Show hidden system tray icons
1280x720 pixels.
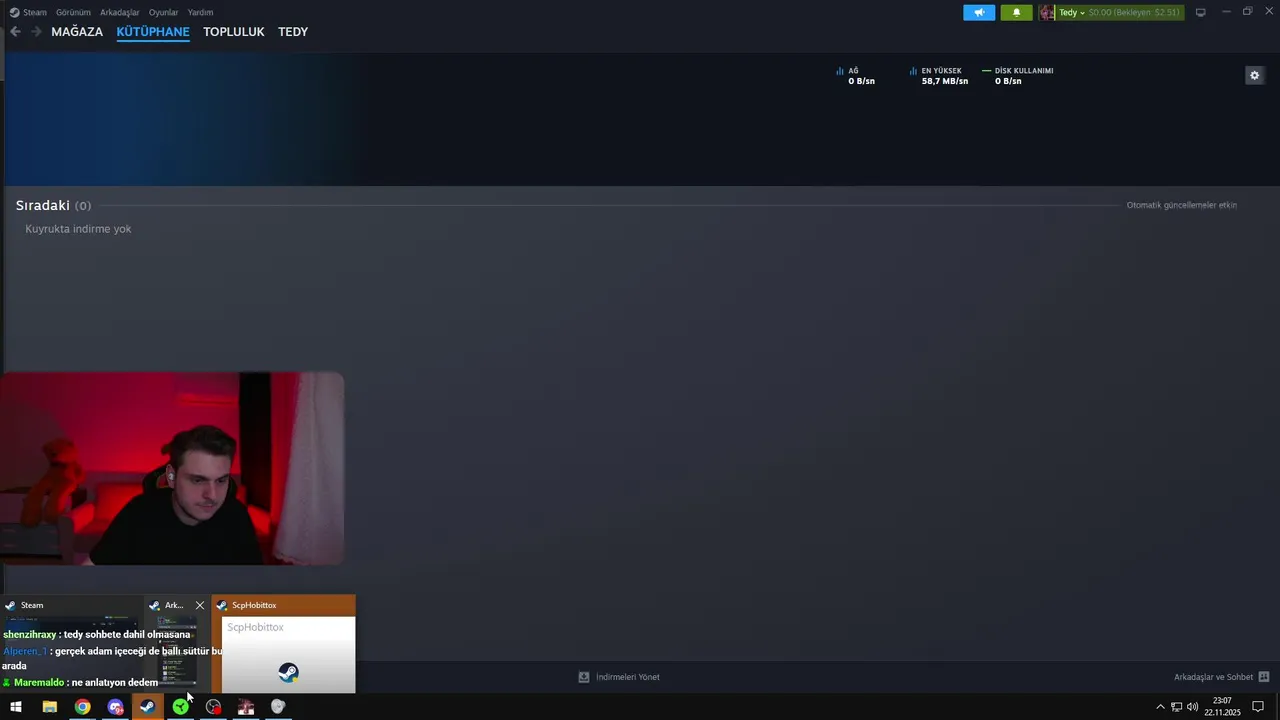[x=1160, y=707]
